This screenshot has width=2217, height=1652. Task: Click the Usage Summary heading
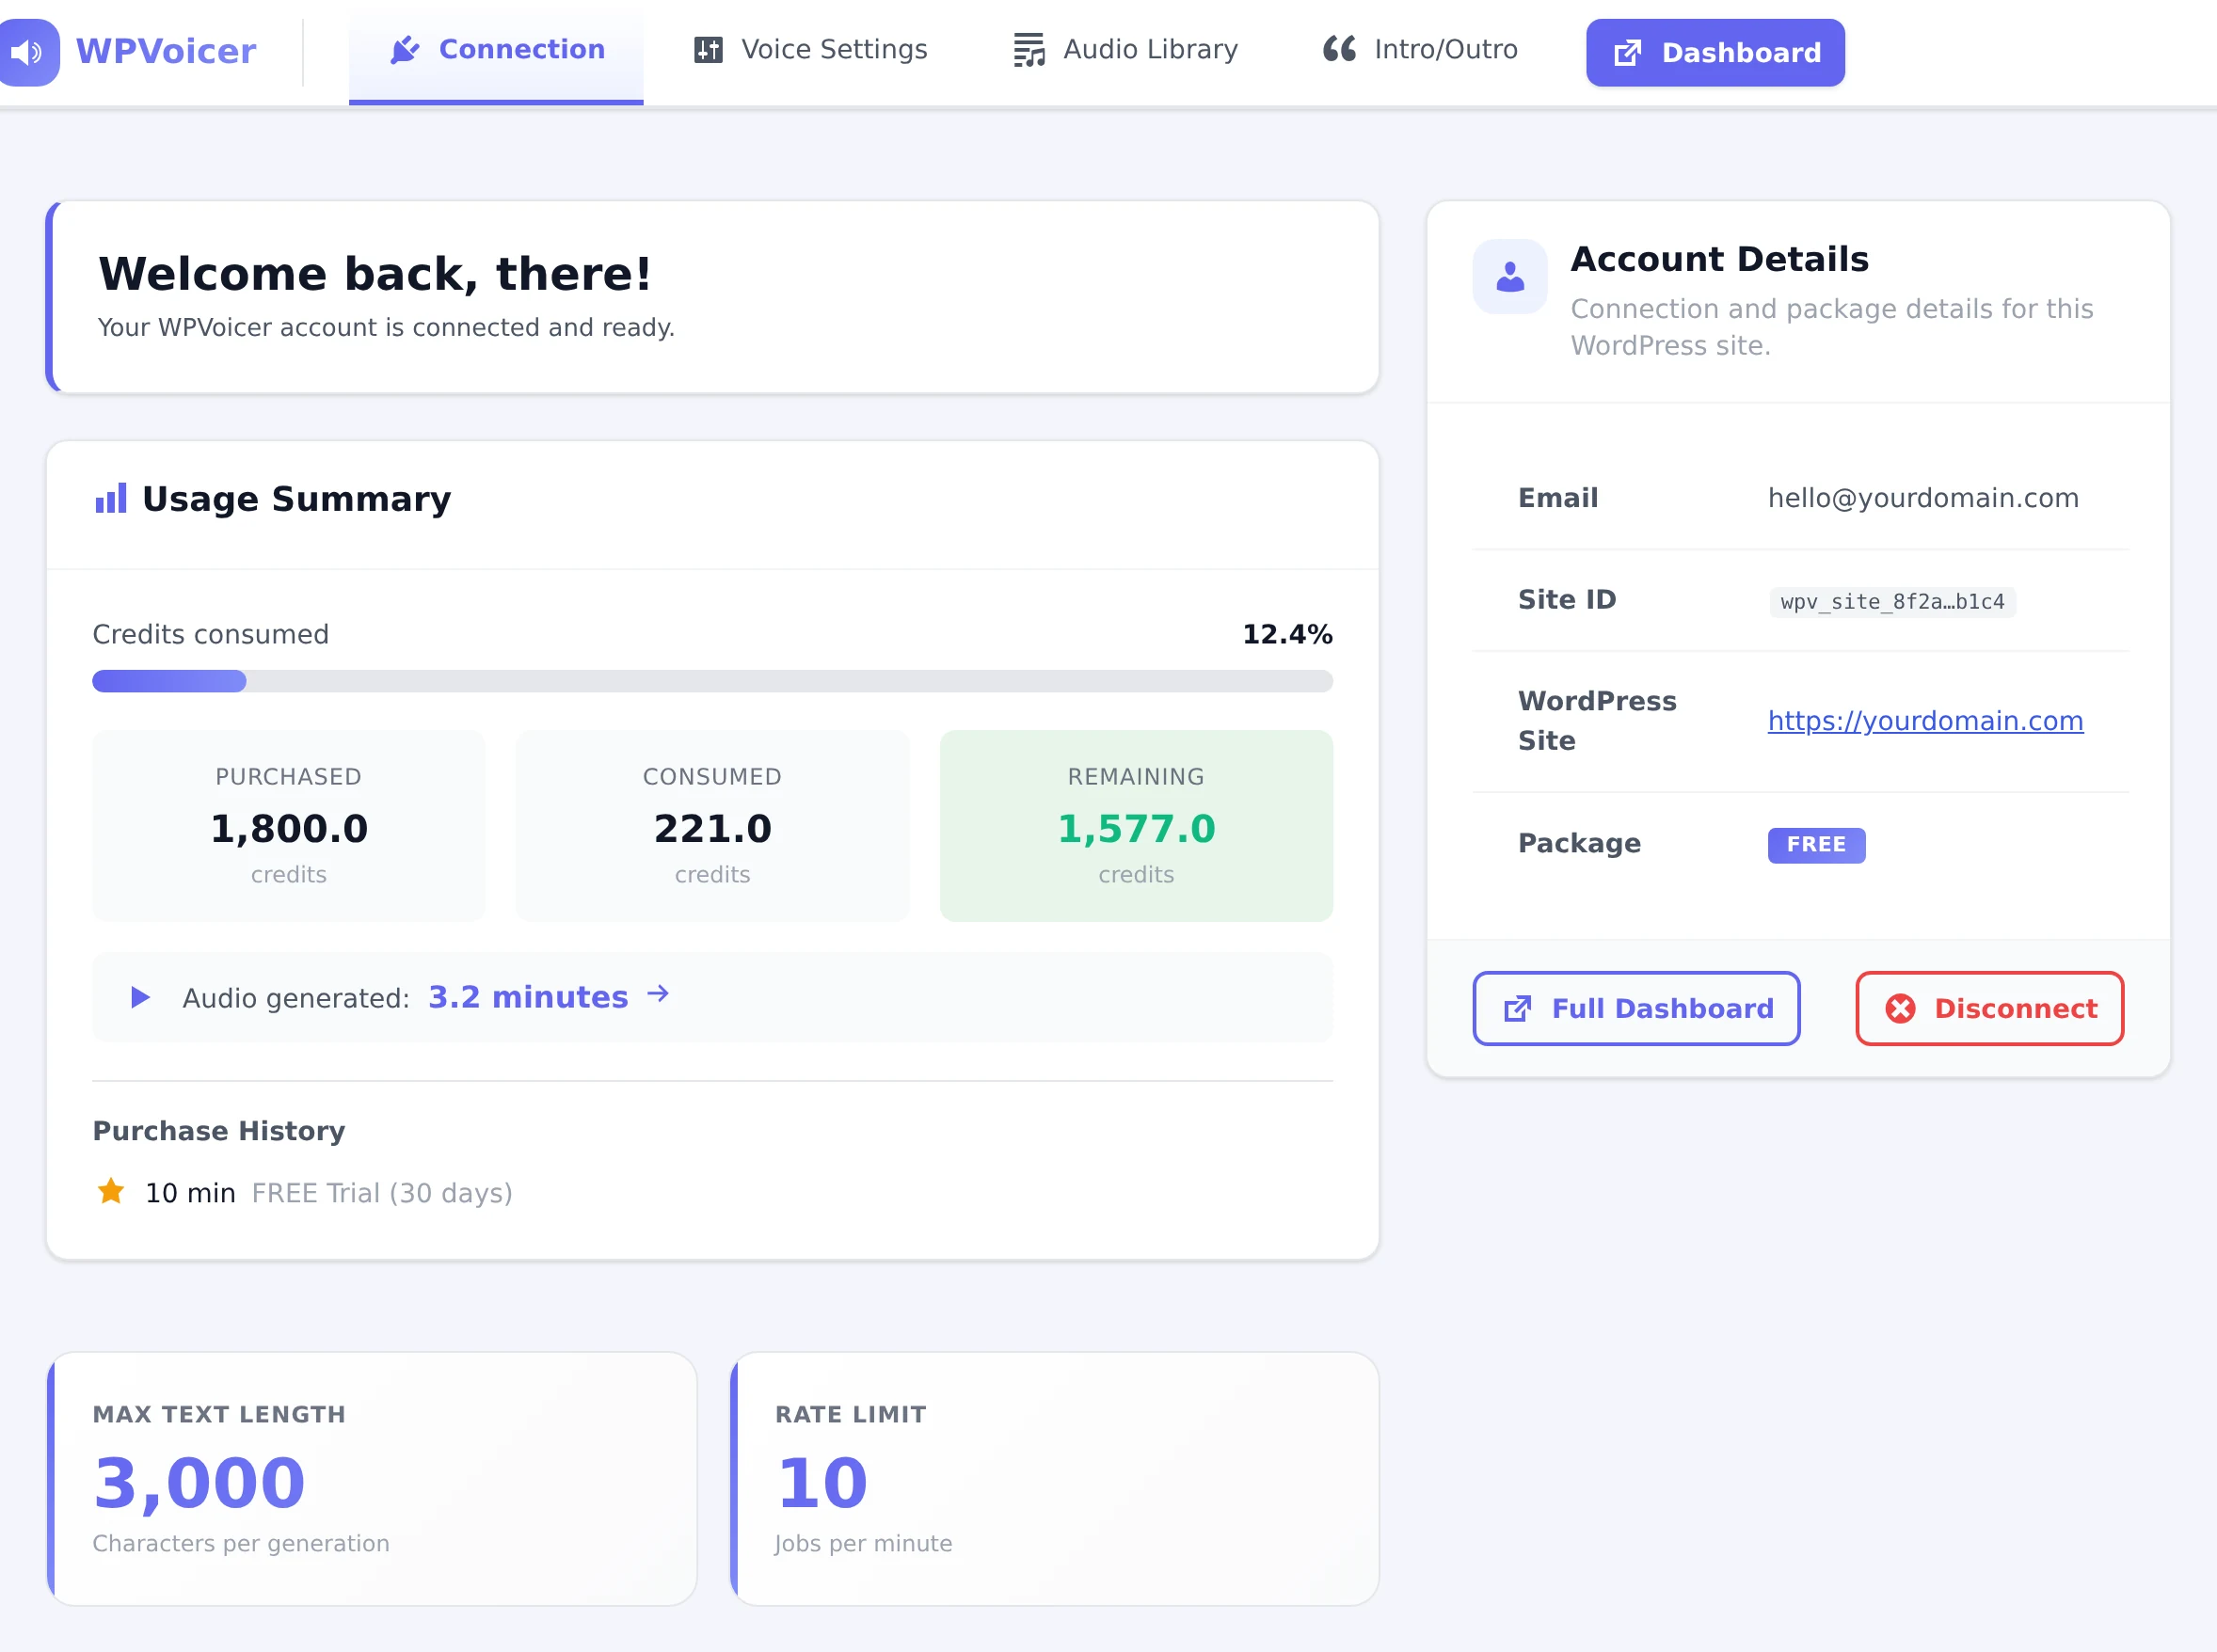point(296,498)
